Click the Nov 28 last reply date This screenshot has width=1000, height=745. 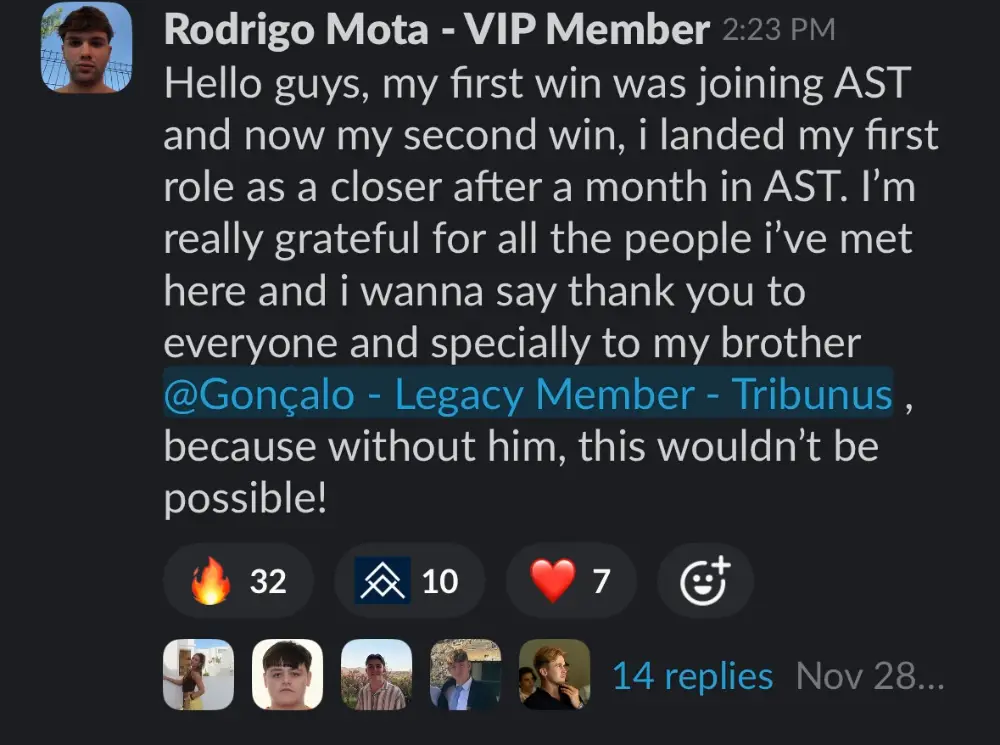pos(868,677)
